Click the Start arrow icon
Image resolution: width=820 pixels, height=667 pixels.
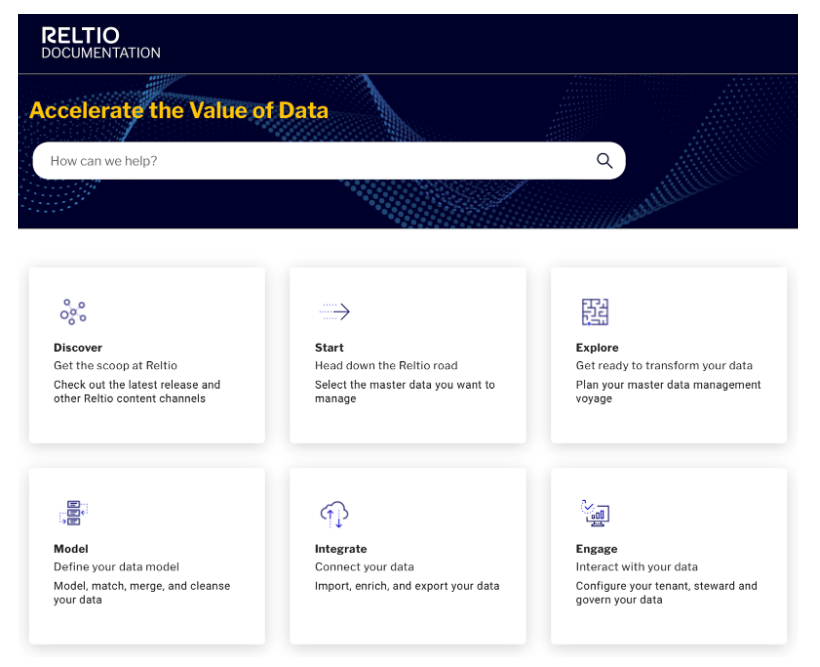click(x=334, y=312)
